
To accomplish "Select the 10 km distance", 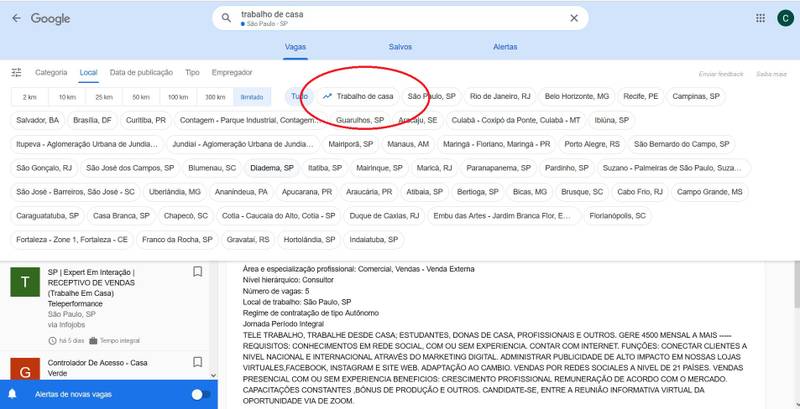I will (x=67, y=97).
